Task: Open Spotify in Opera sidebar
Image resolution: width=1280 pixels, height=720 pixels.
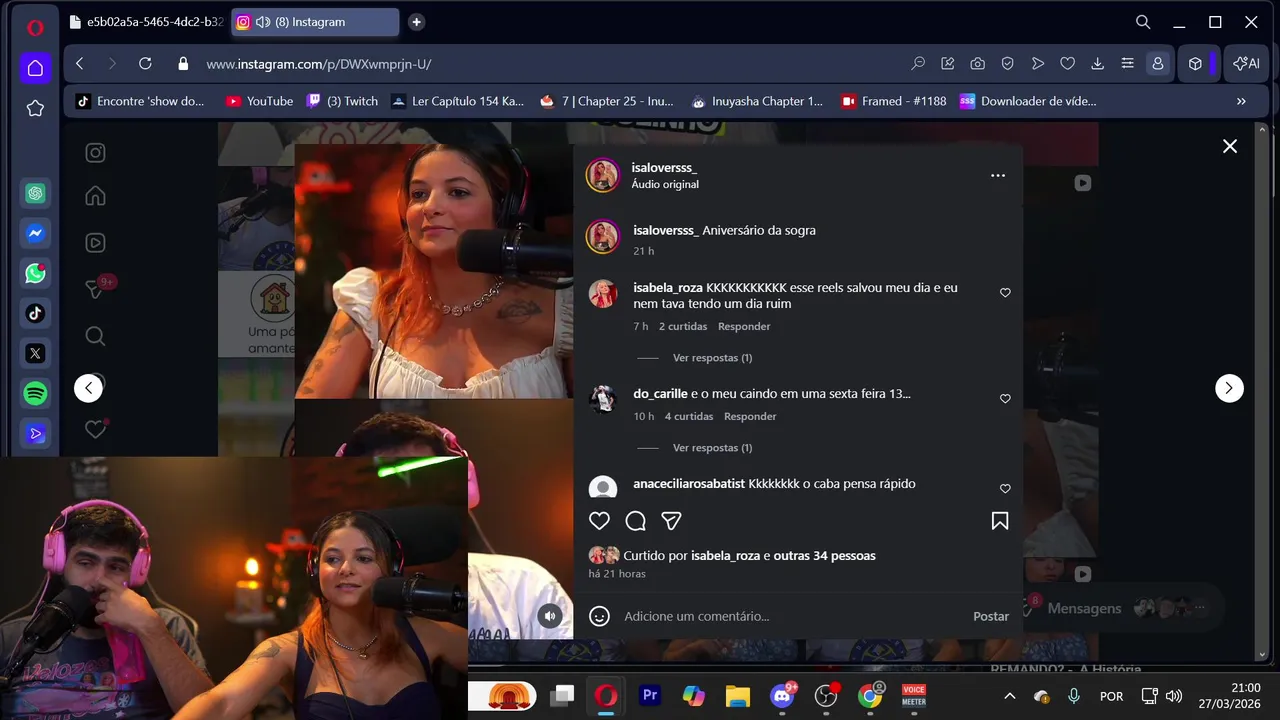Action: coord(35,394)
